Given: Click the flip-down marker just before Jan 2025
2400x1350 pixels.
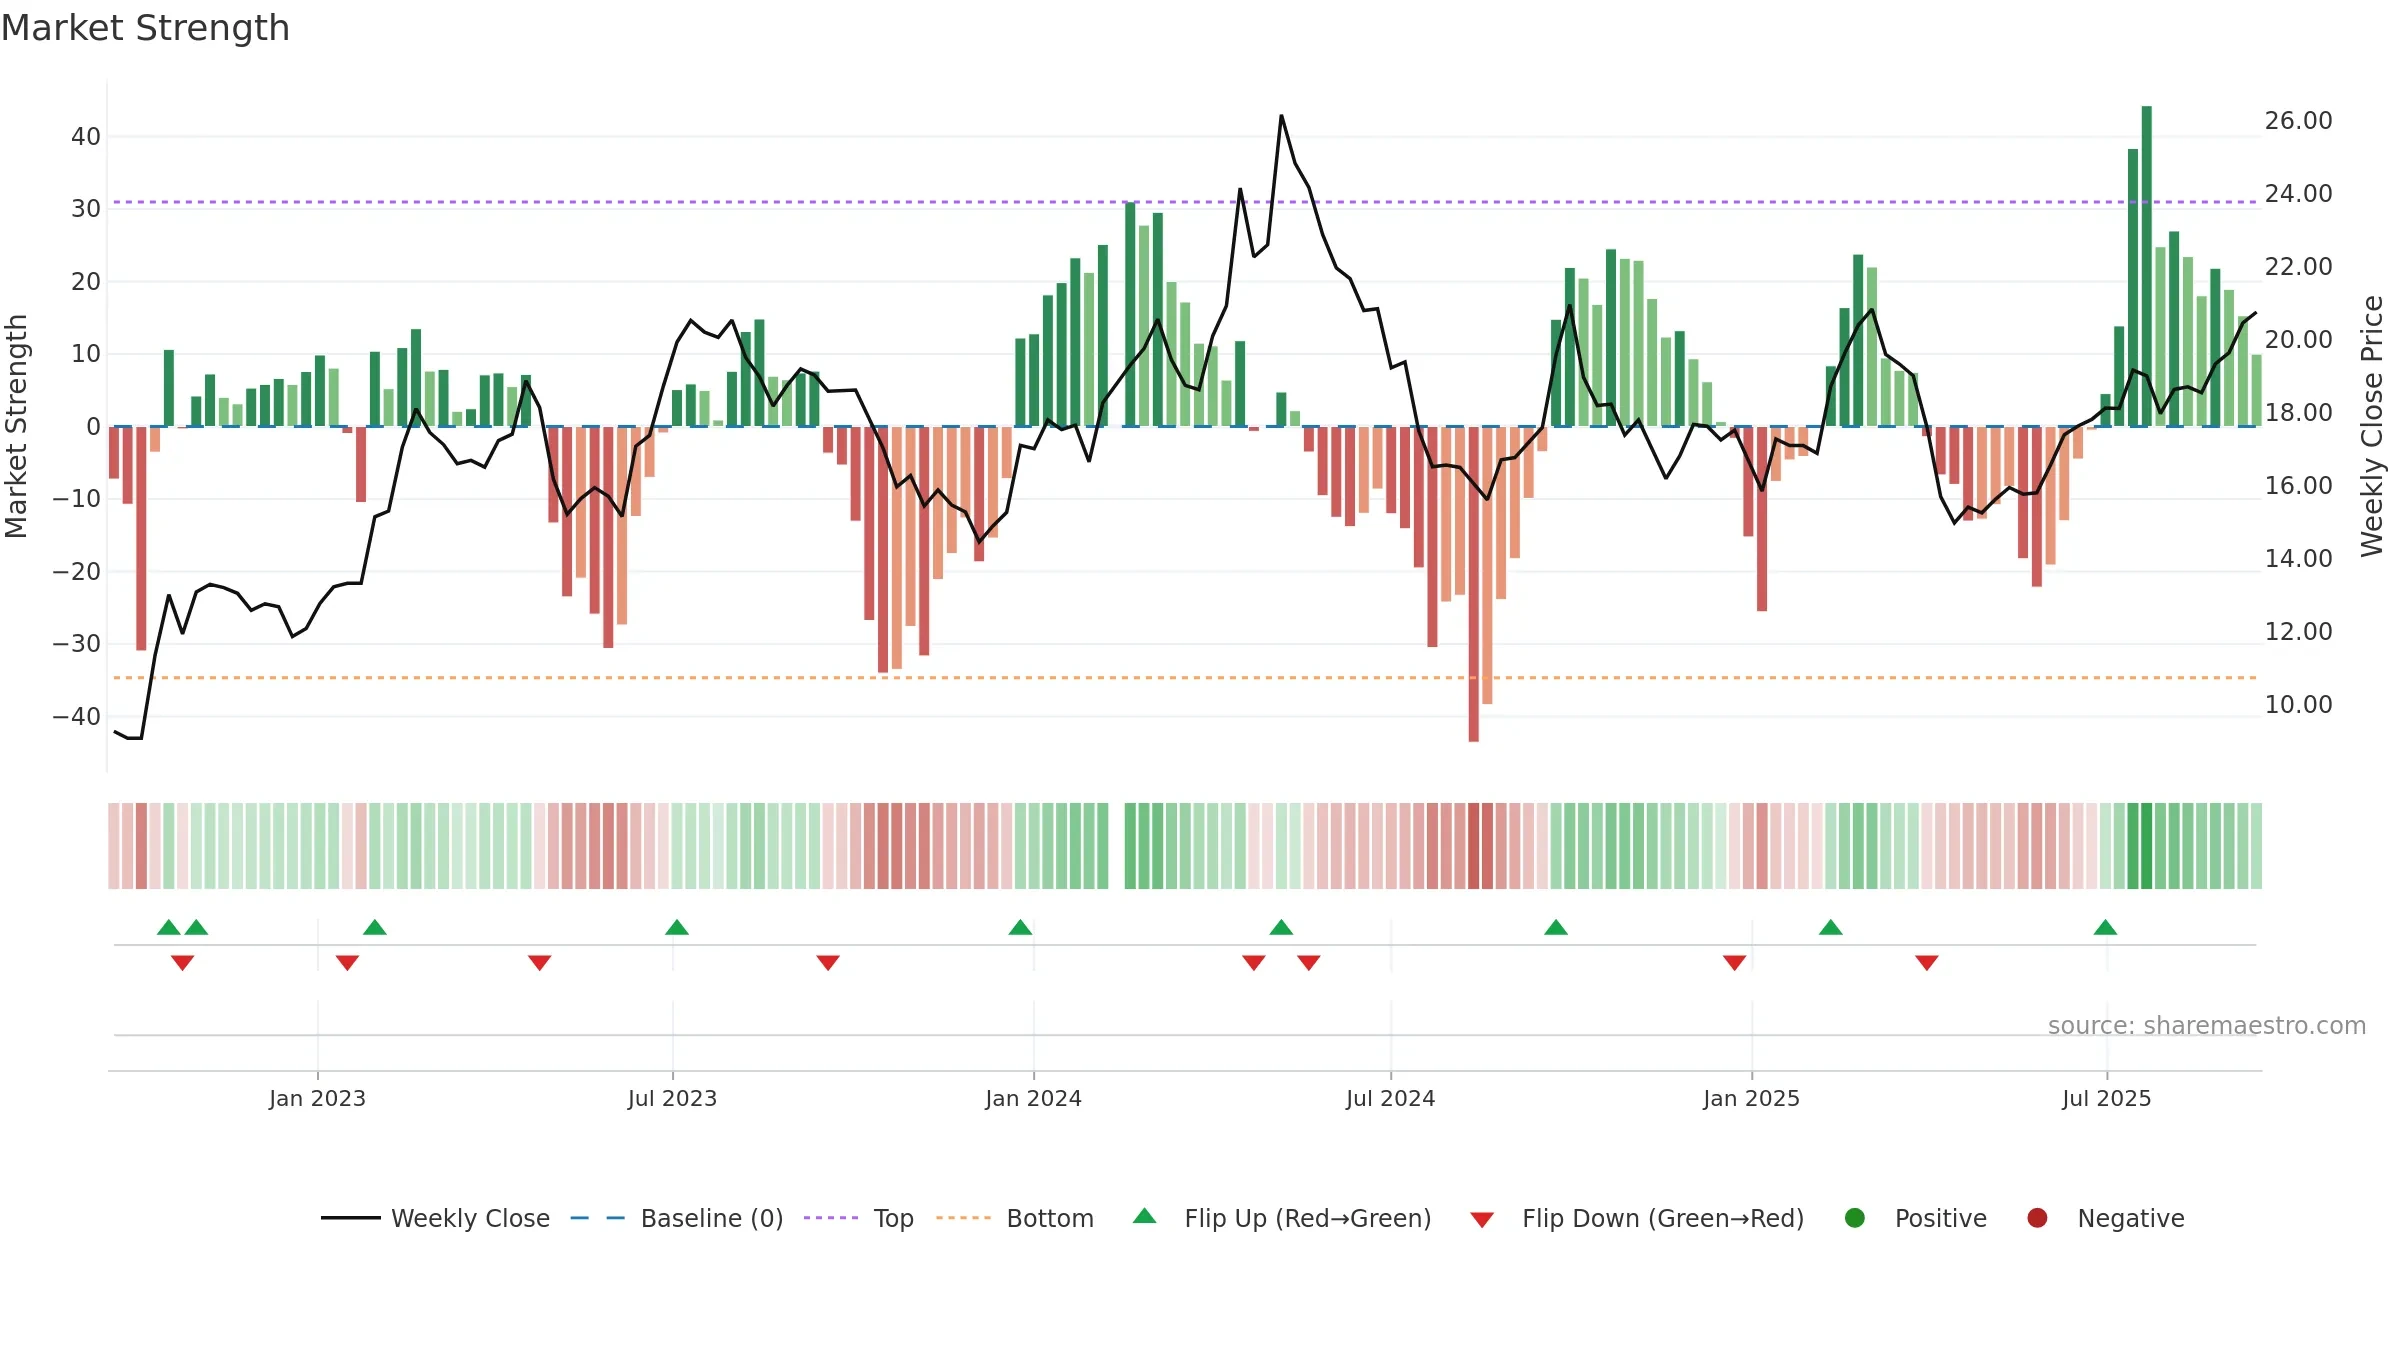Looking at the screenshot, I should [1735, 963].
